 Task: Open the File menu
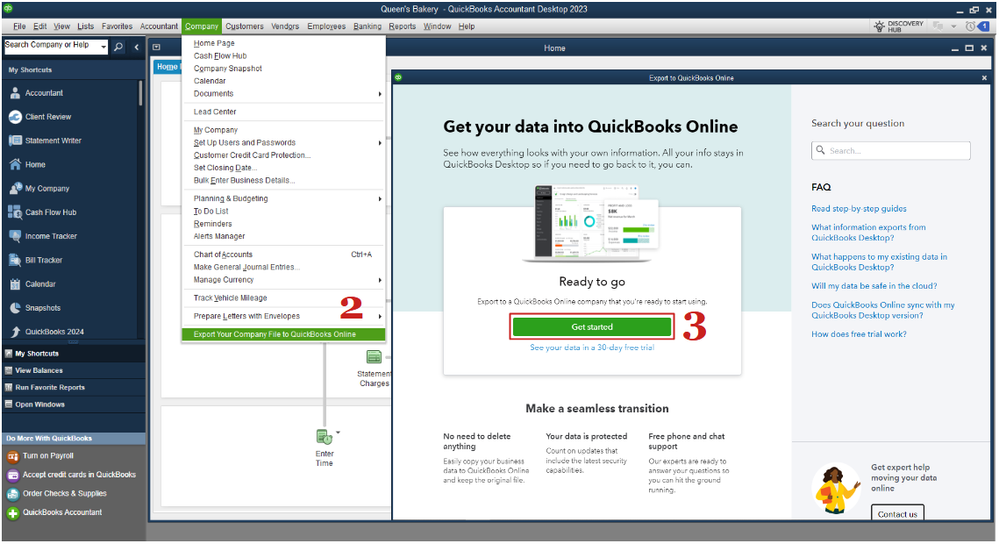point(19,26)
